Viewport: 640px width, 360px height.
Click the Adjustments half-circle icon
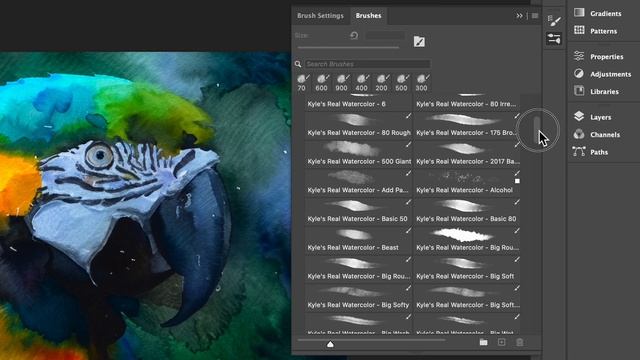(x=579, y=73)
